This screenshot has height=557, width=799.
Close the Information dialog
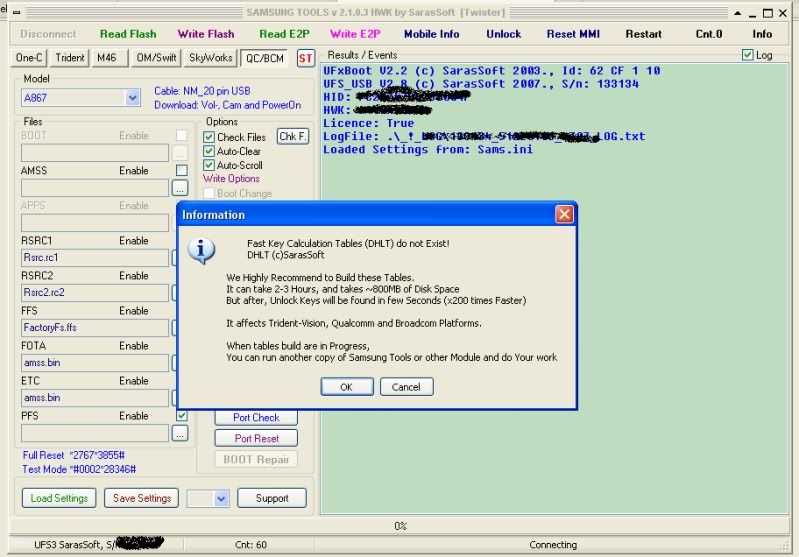[564, 215]
